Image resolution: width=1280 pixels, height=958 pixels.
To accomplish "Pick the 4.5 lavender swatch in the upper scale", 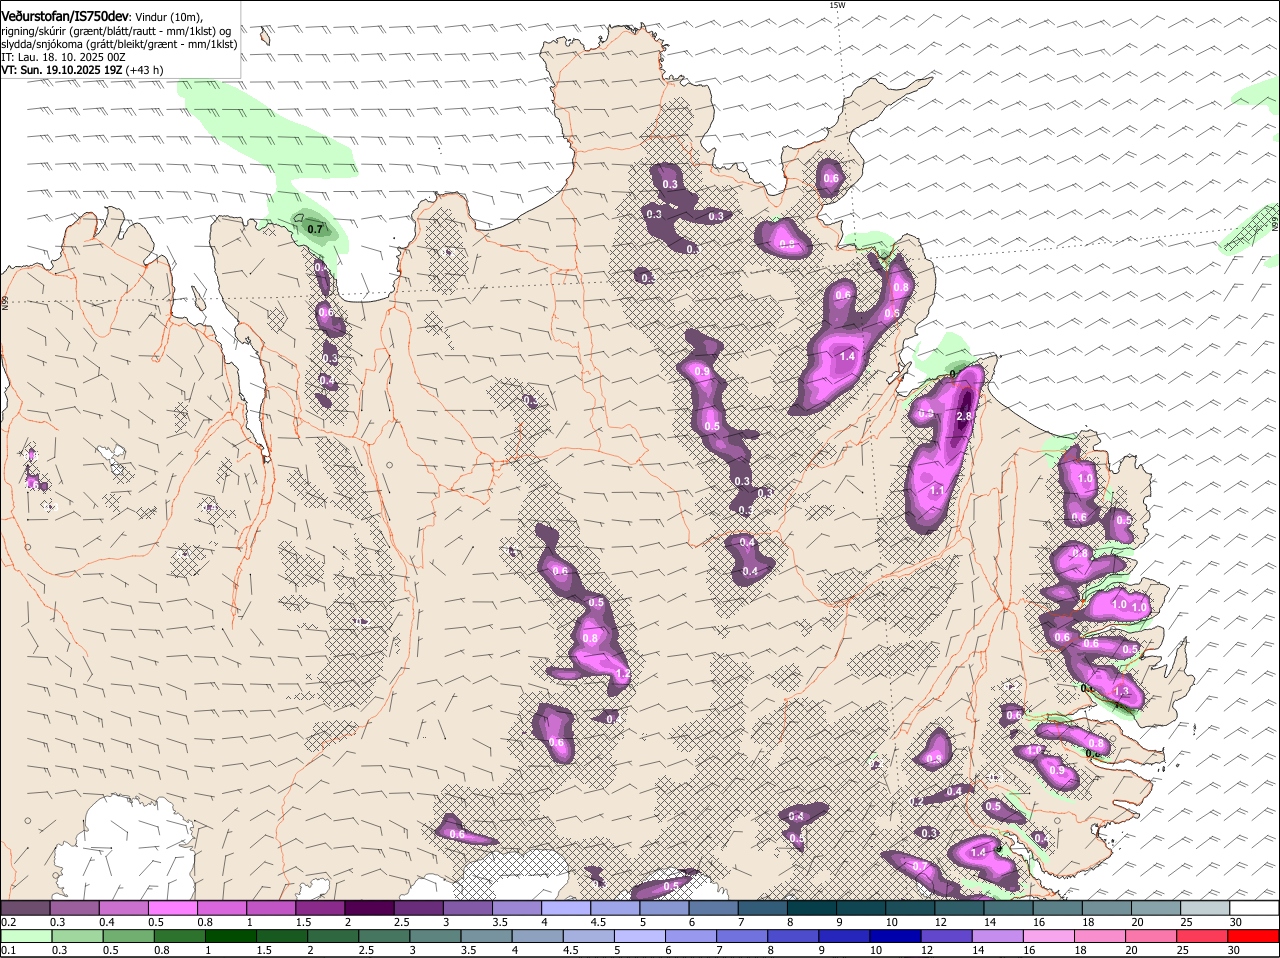I will 615,907.
